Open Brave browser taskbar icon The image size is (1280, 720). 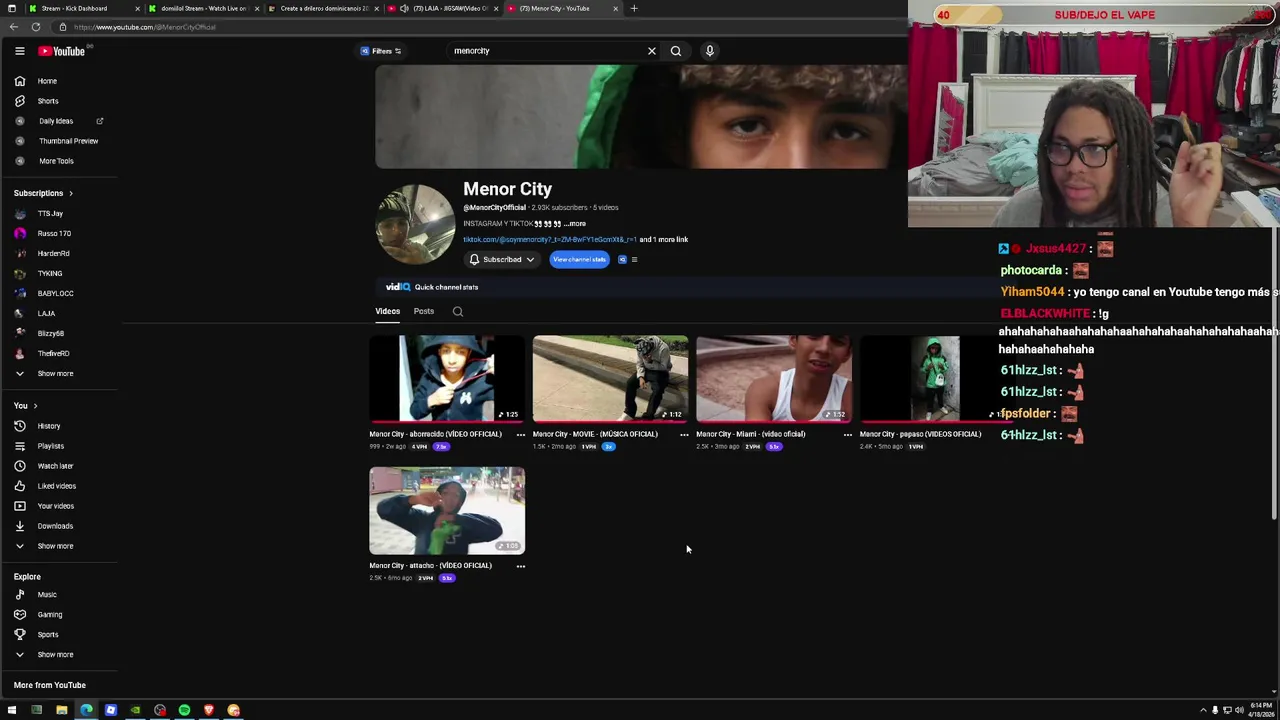tap(208, 710)
